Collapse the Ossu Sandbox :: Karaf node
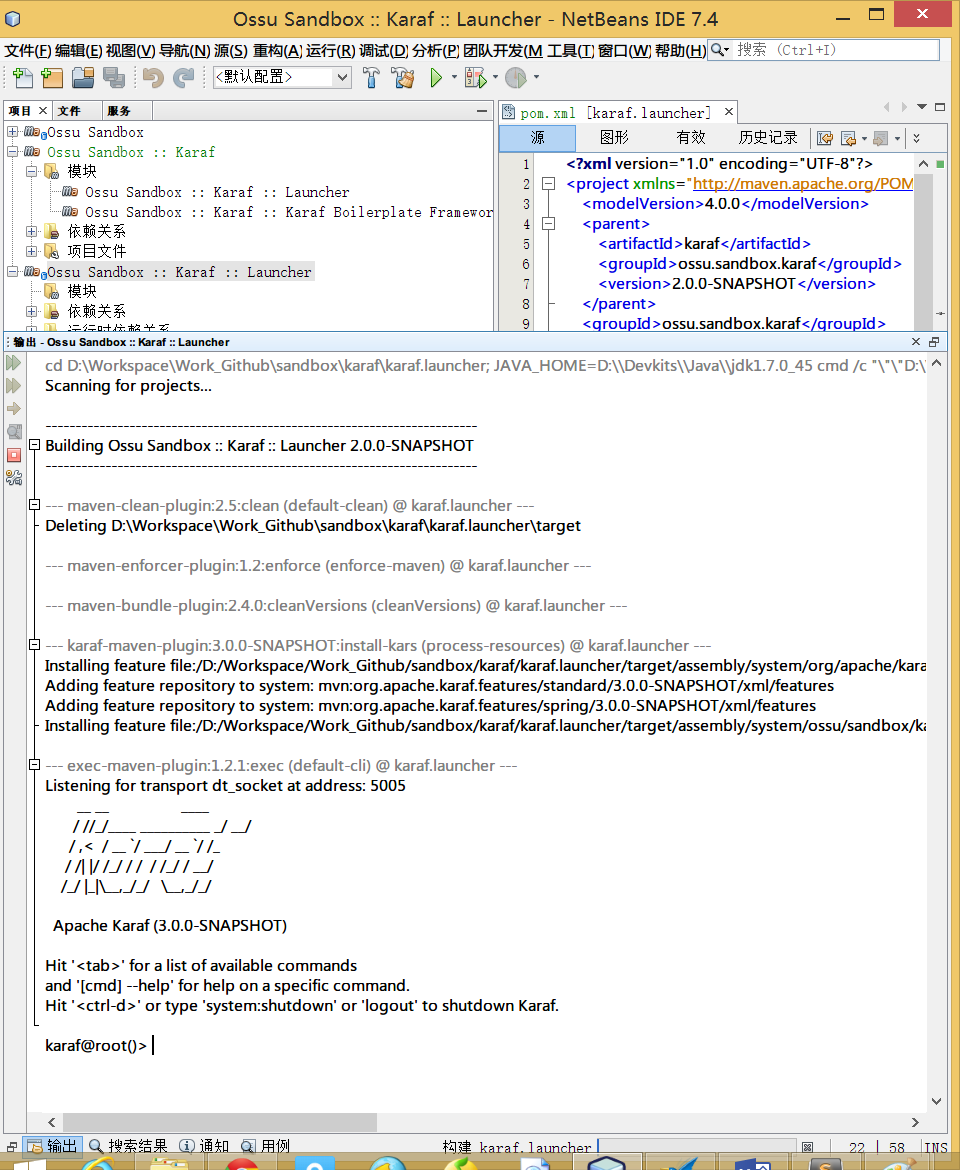The width and height of the screenshot is (960, 1170). coord(13,151)
